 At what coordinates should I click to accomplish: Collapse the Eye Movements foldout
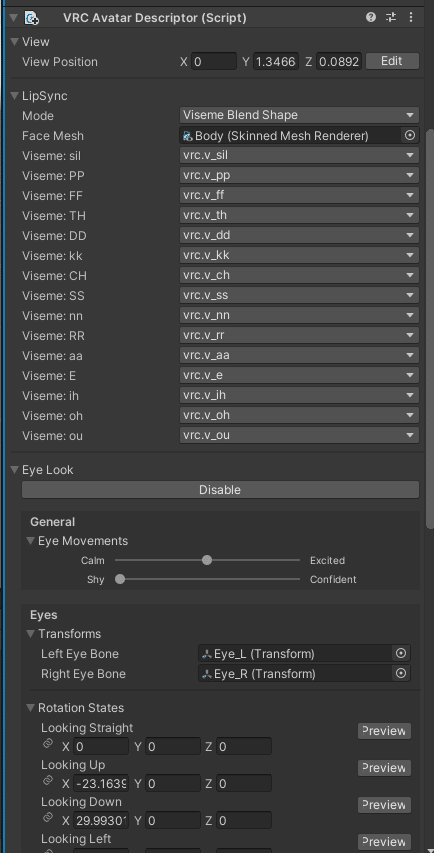click(x=31, y=541)
